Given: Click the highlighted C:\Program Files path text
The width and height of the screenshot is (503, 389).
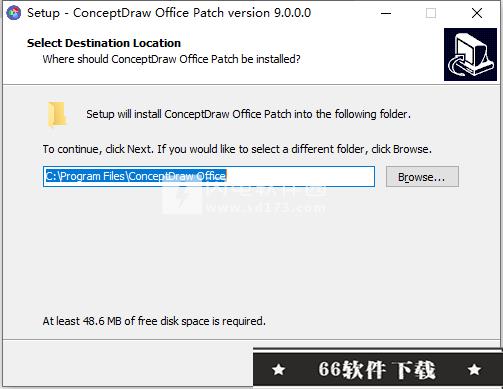Looking at the screenshot, I should (x=136, y=176).
